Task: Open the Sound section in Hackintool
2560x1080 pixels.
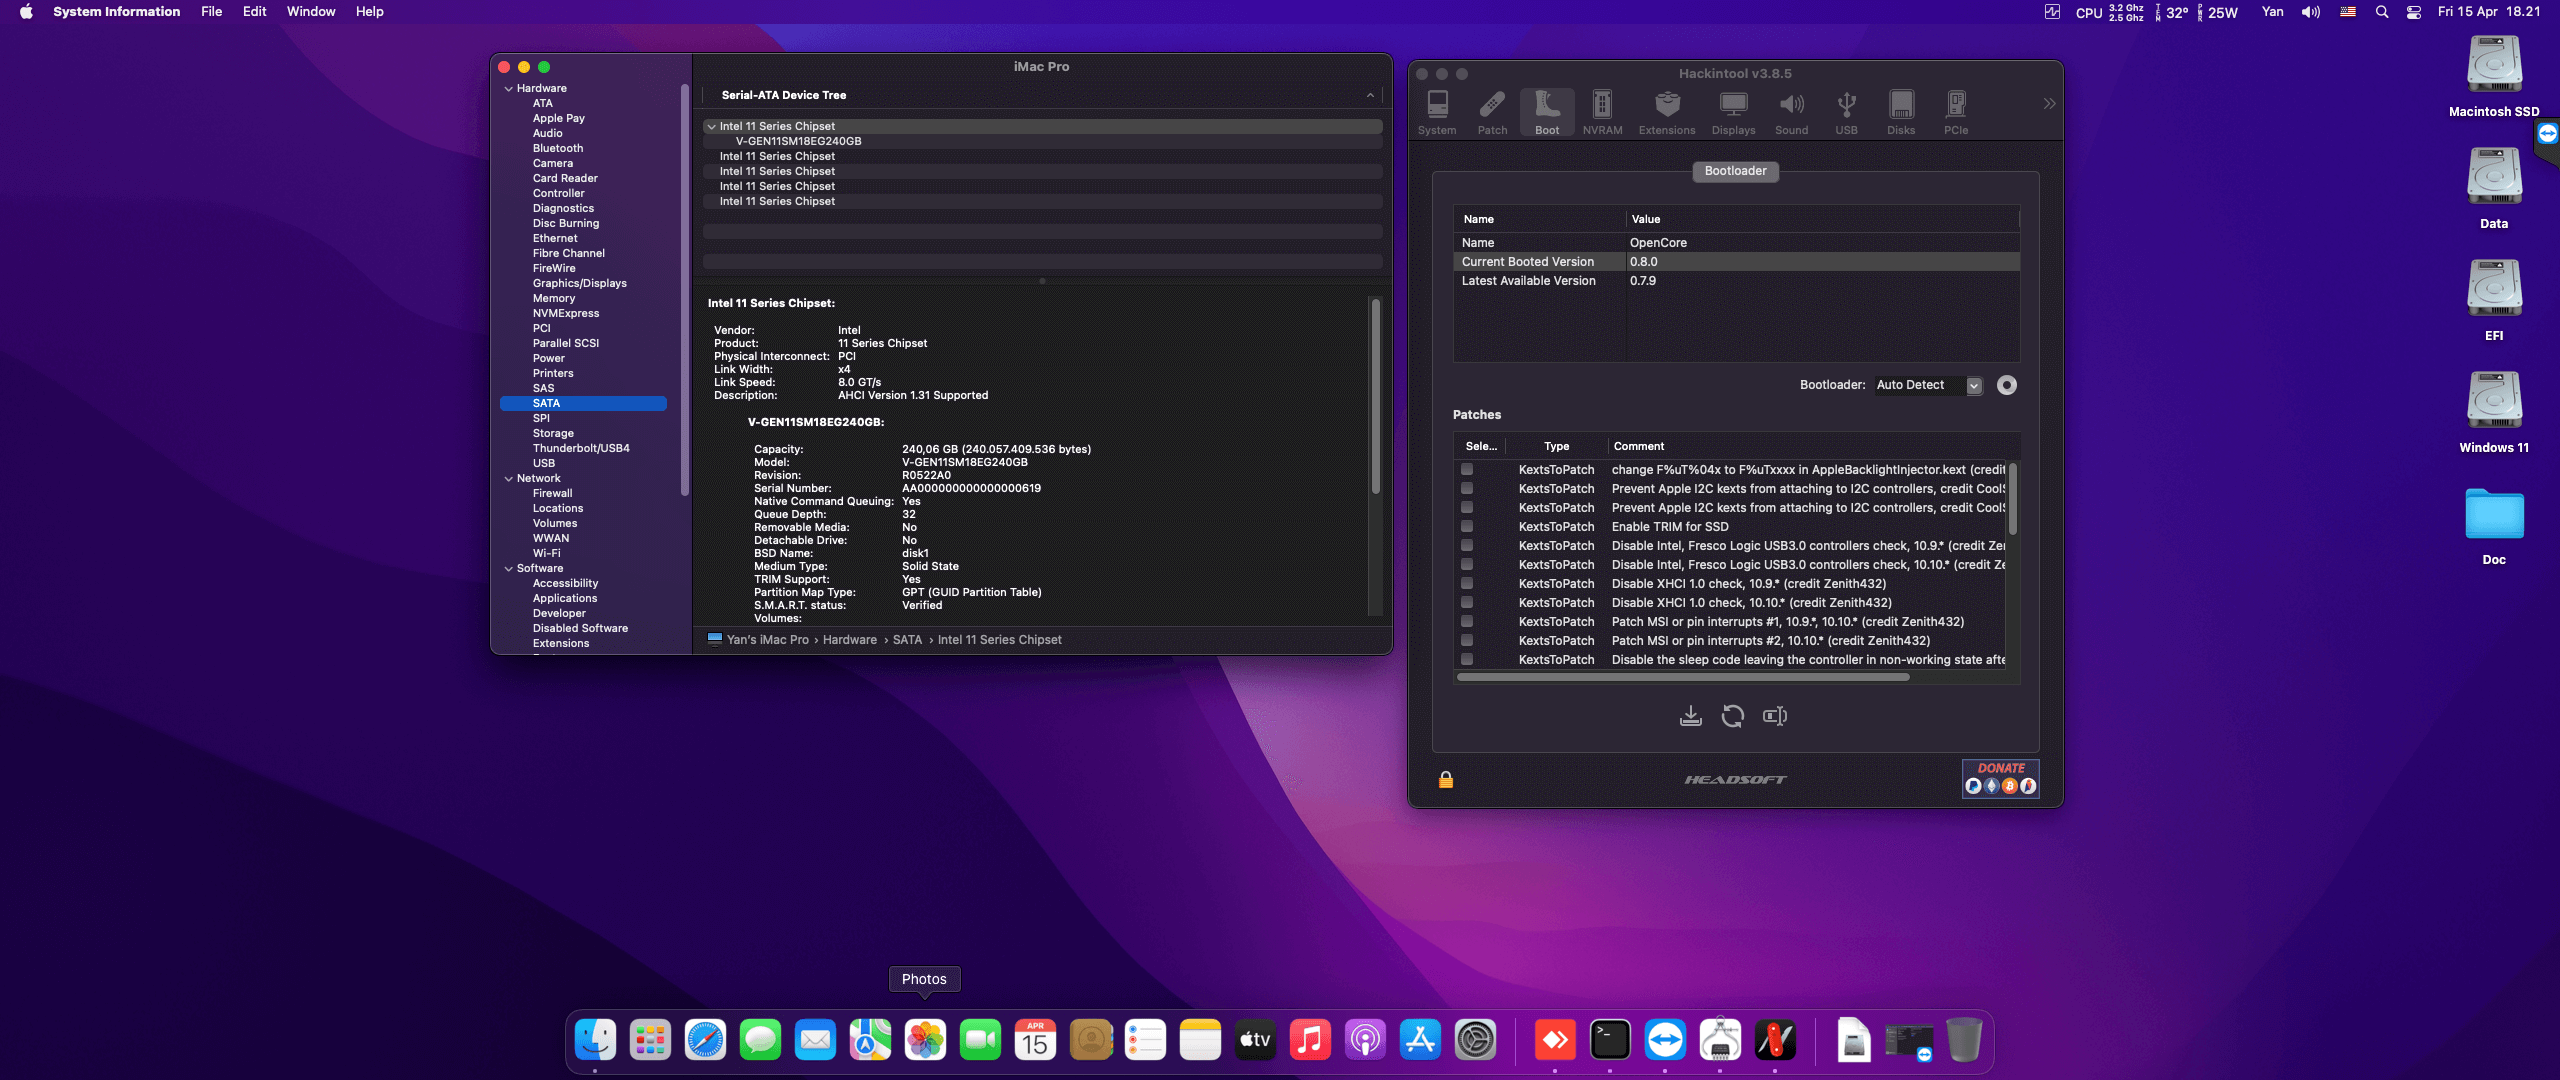Action: (x=1791, y=113)
